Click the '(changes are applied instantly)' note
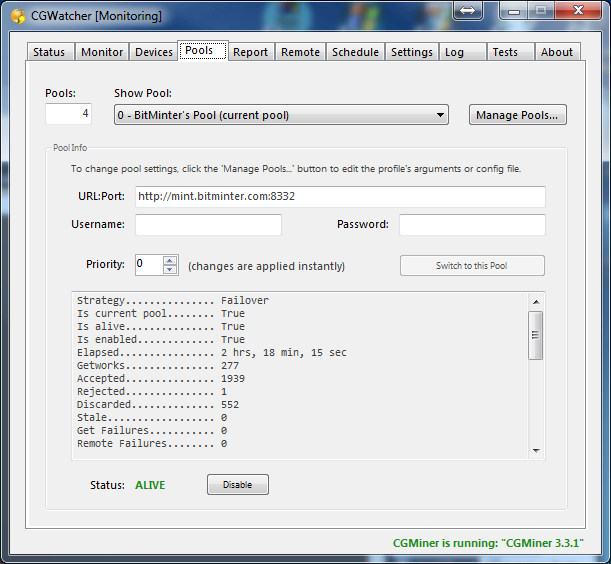The width and height of the screenshot is (611, 564). [267, 266]
